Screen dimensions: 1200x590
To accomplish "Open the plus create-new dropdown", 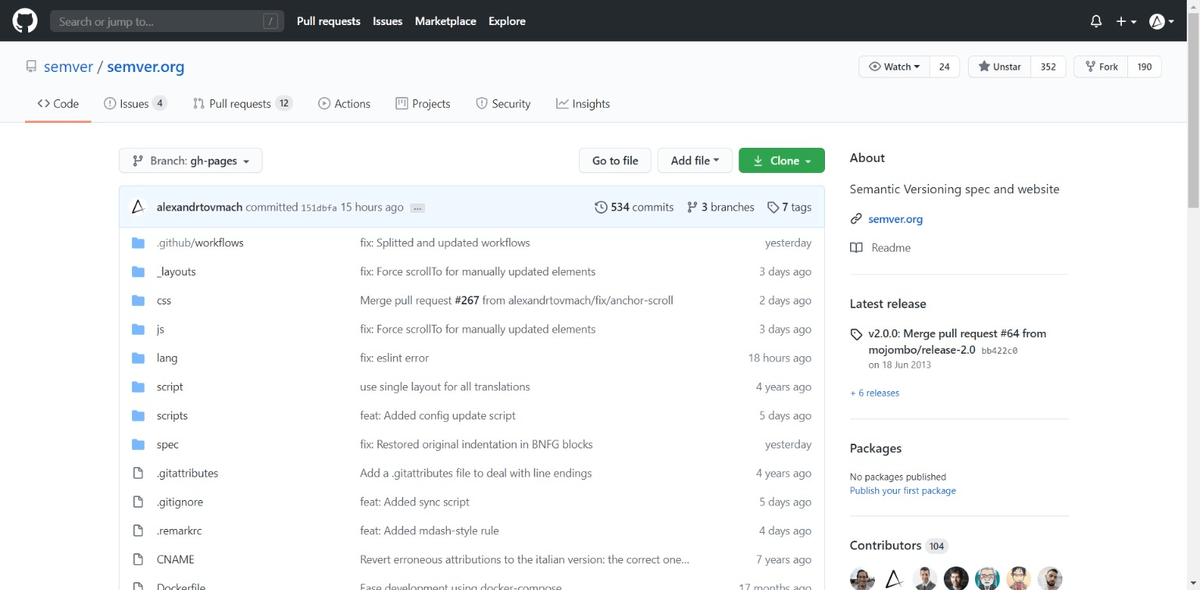I will click(x=1126, y=21).
